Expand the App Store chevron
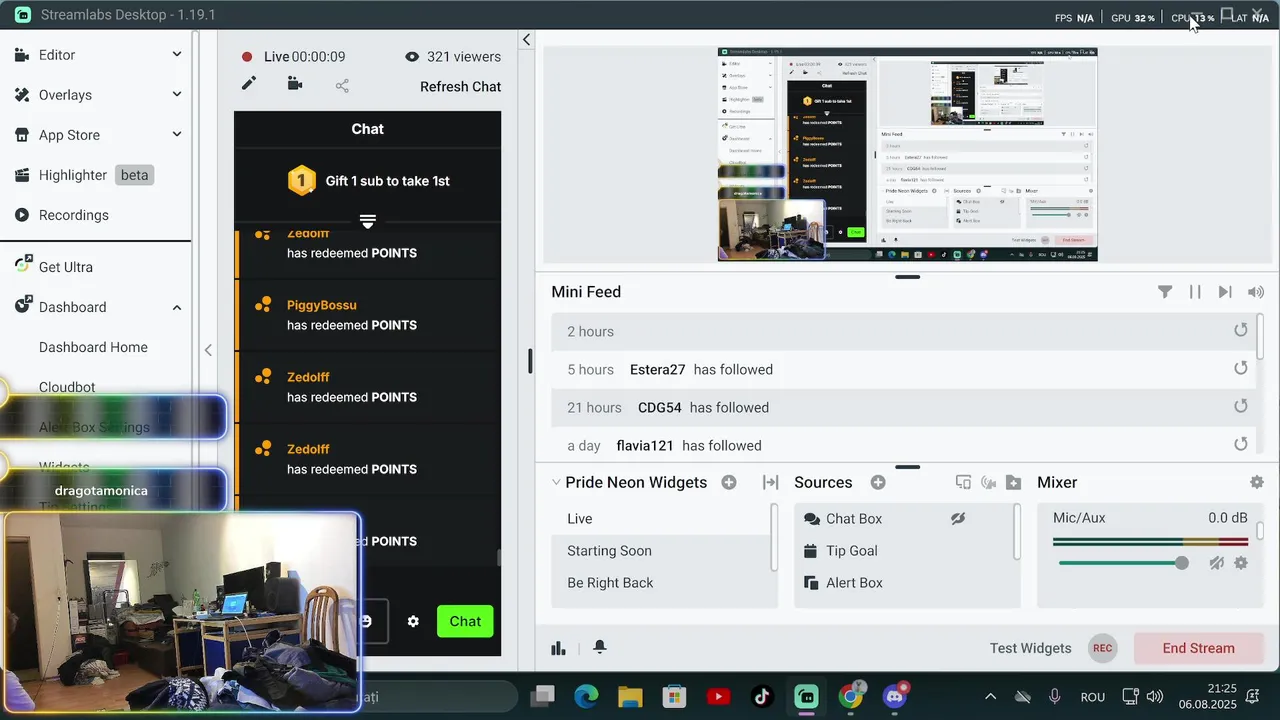Screen dimensions: 1280x720 [177, 135]
